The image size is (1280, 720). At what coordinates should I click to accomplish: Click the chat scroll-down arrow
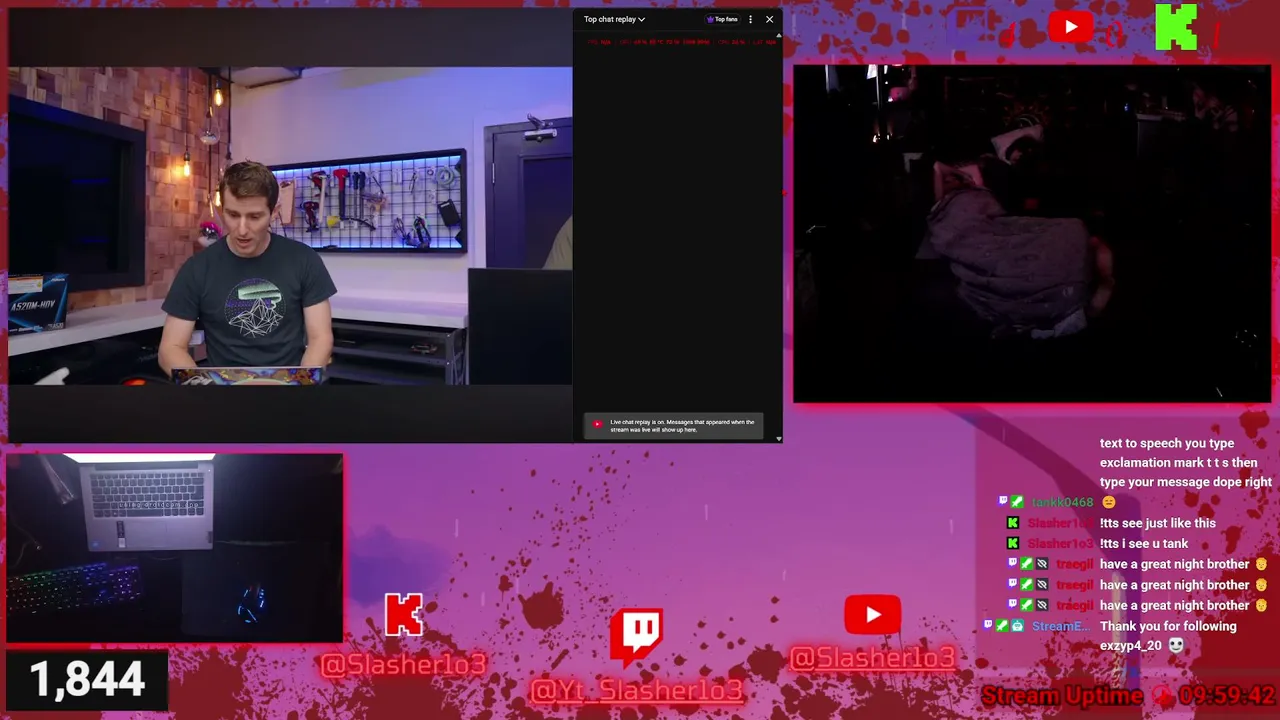tap(779, 438)
